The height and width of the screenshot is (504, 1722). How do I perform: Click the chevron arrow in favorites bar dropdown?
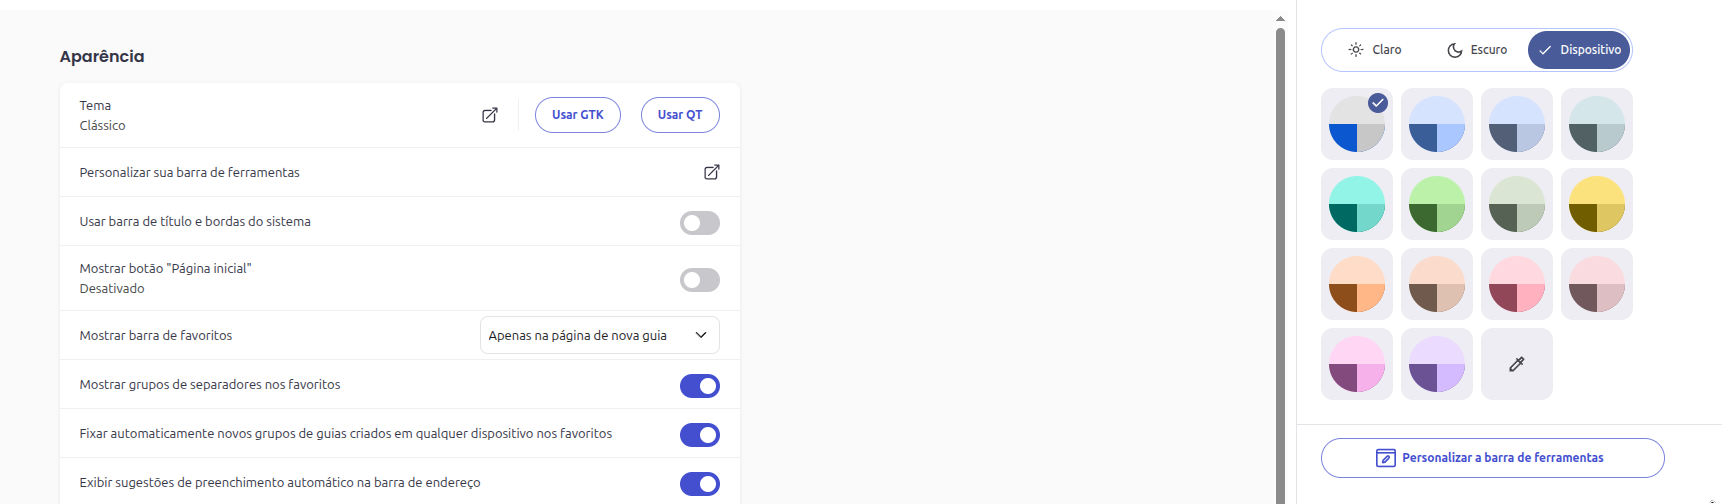[701, 336]
